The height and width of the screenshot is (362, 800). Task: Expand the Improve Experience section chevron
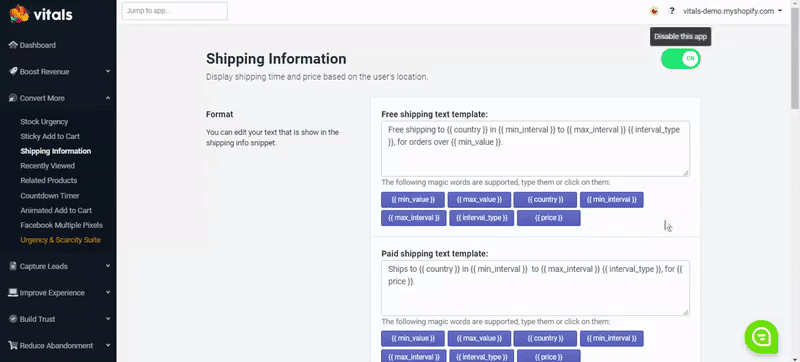(108, 293)
